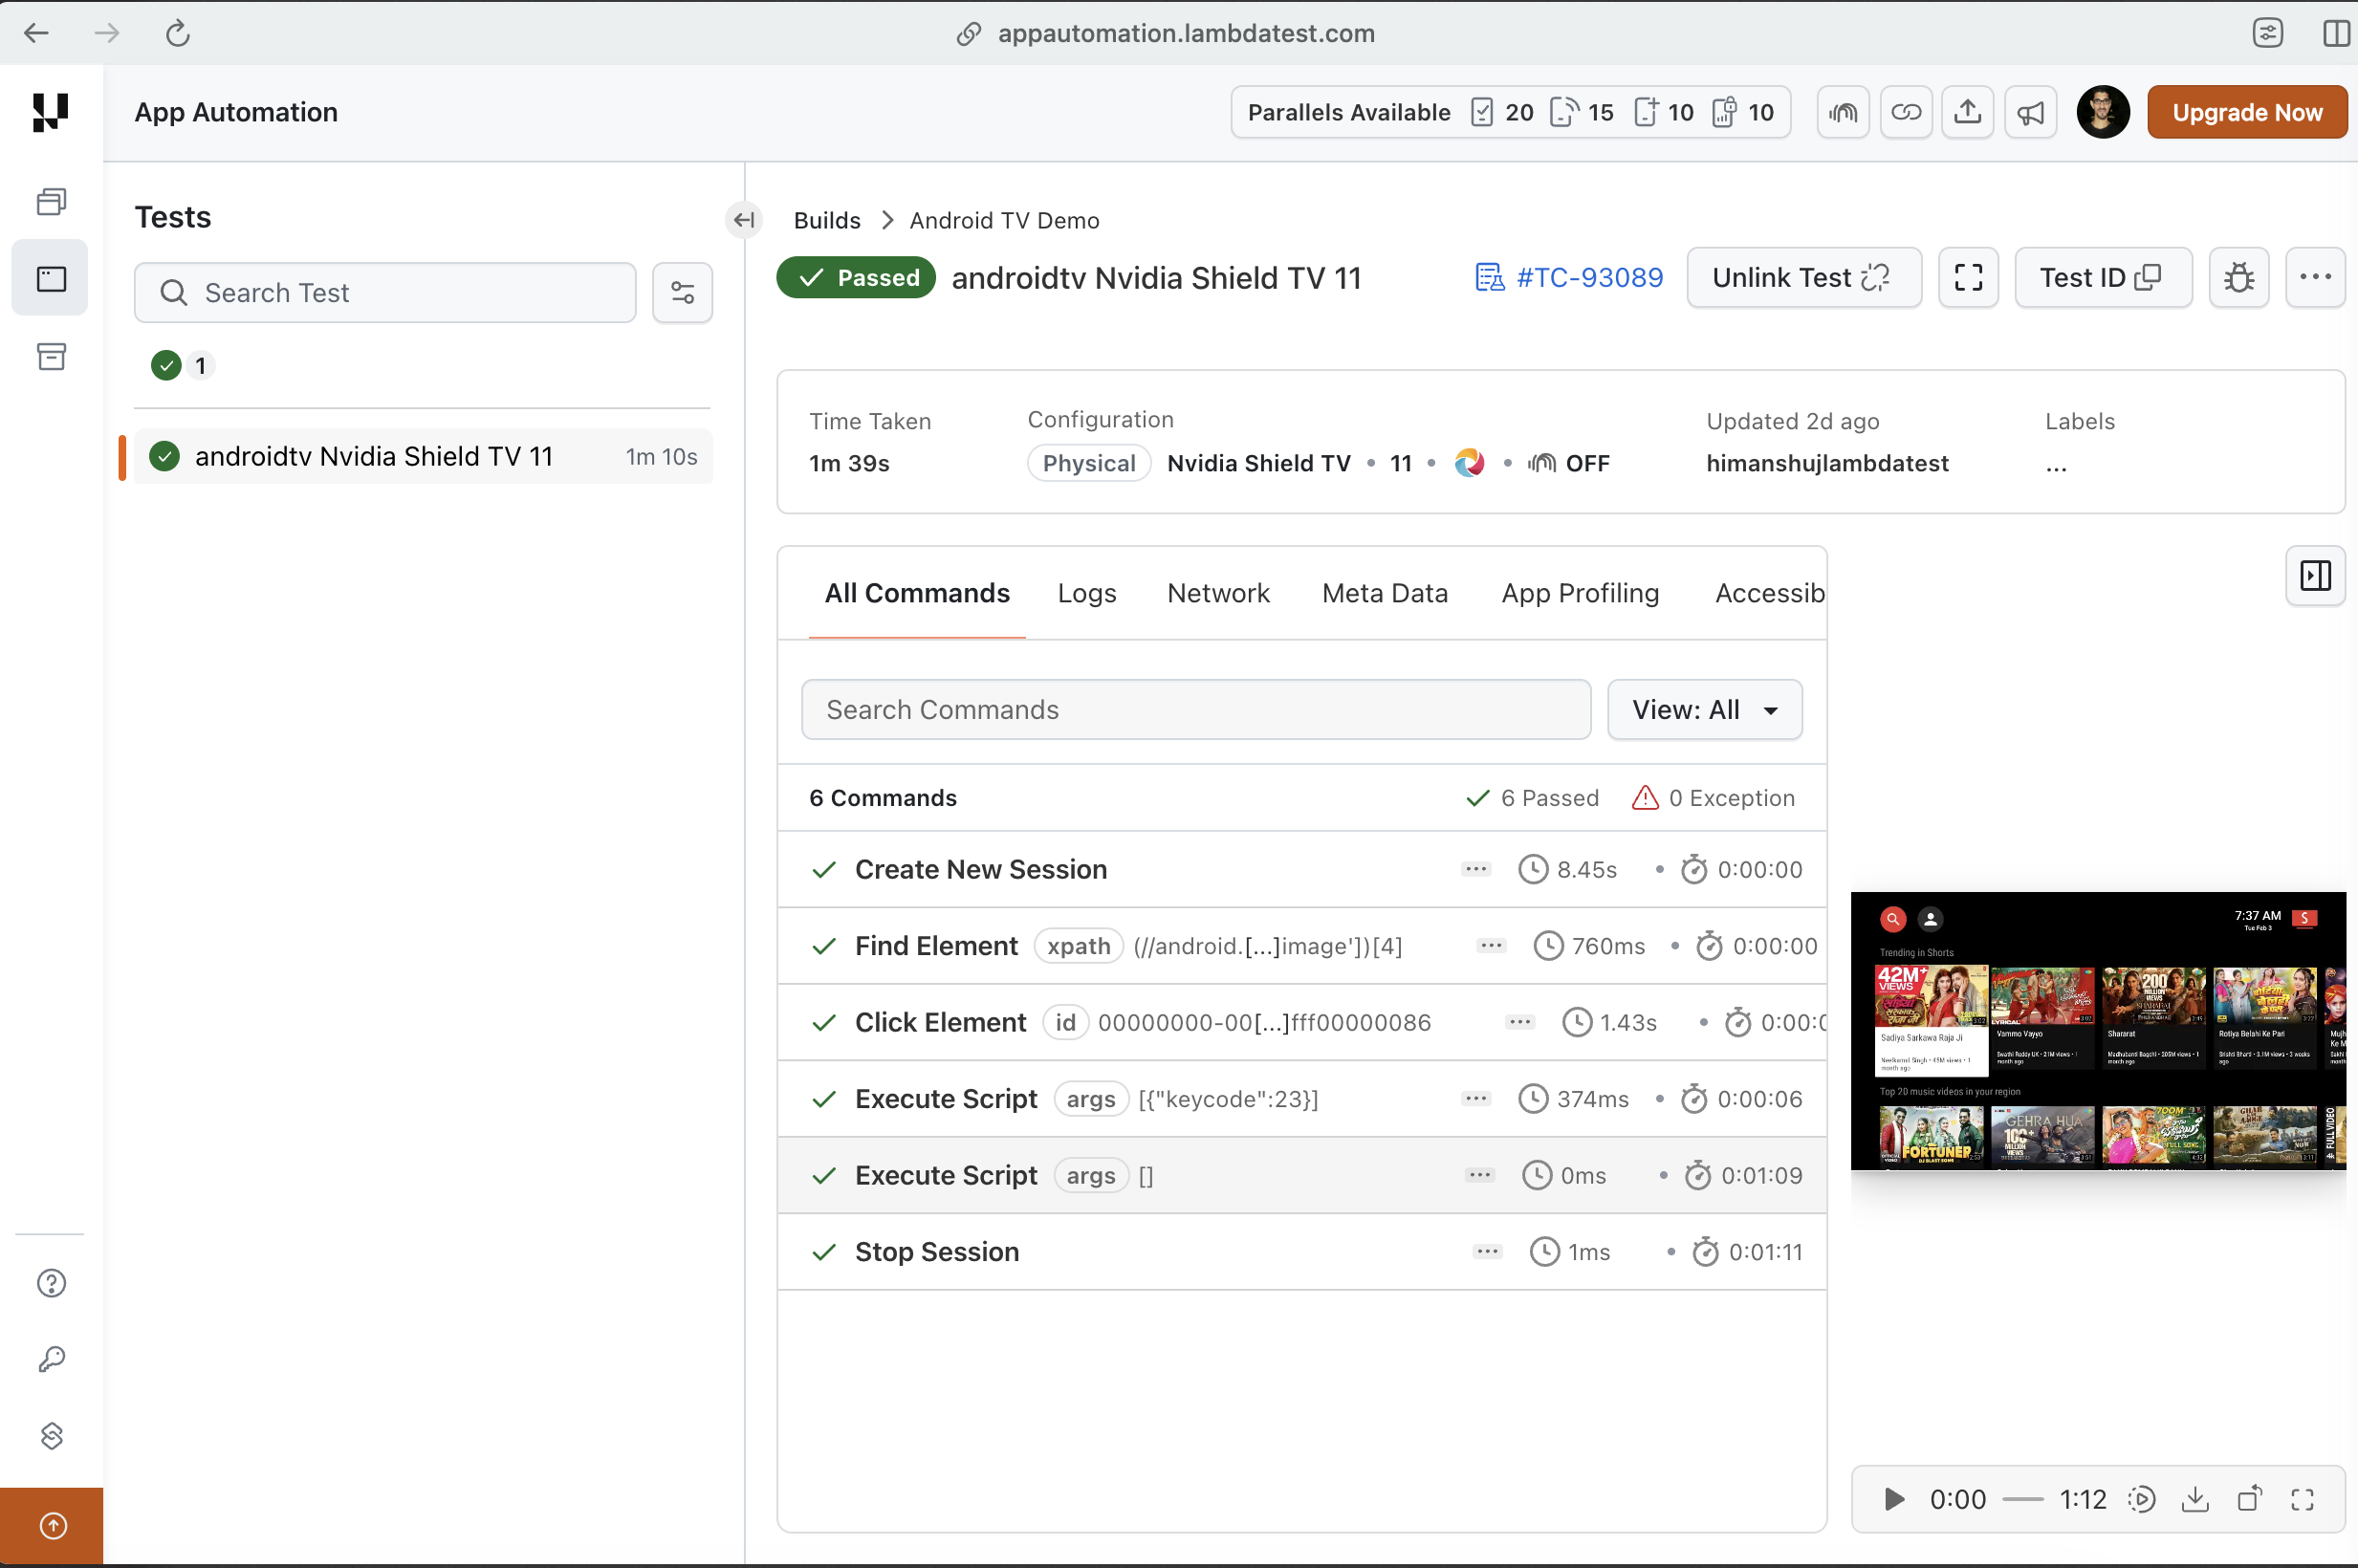This screenshot has height=1568, width=2358.
Task: Collapse the Tests panel arrow
Action: coord(744,220)
